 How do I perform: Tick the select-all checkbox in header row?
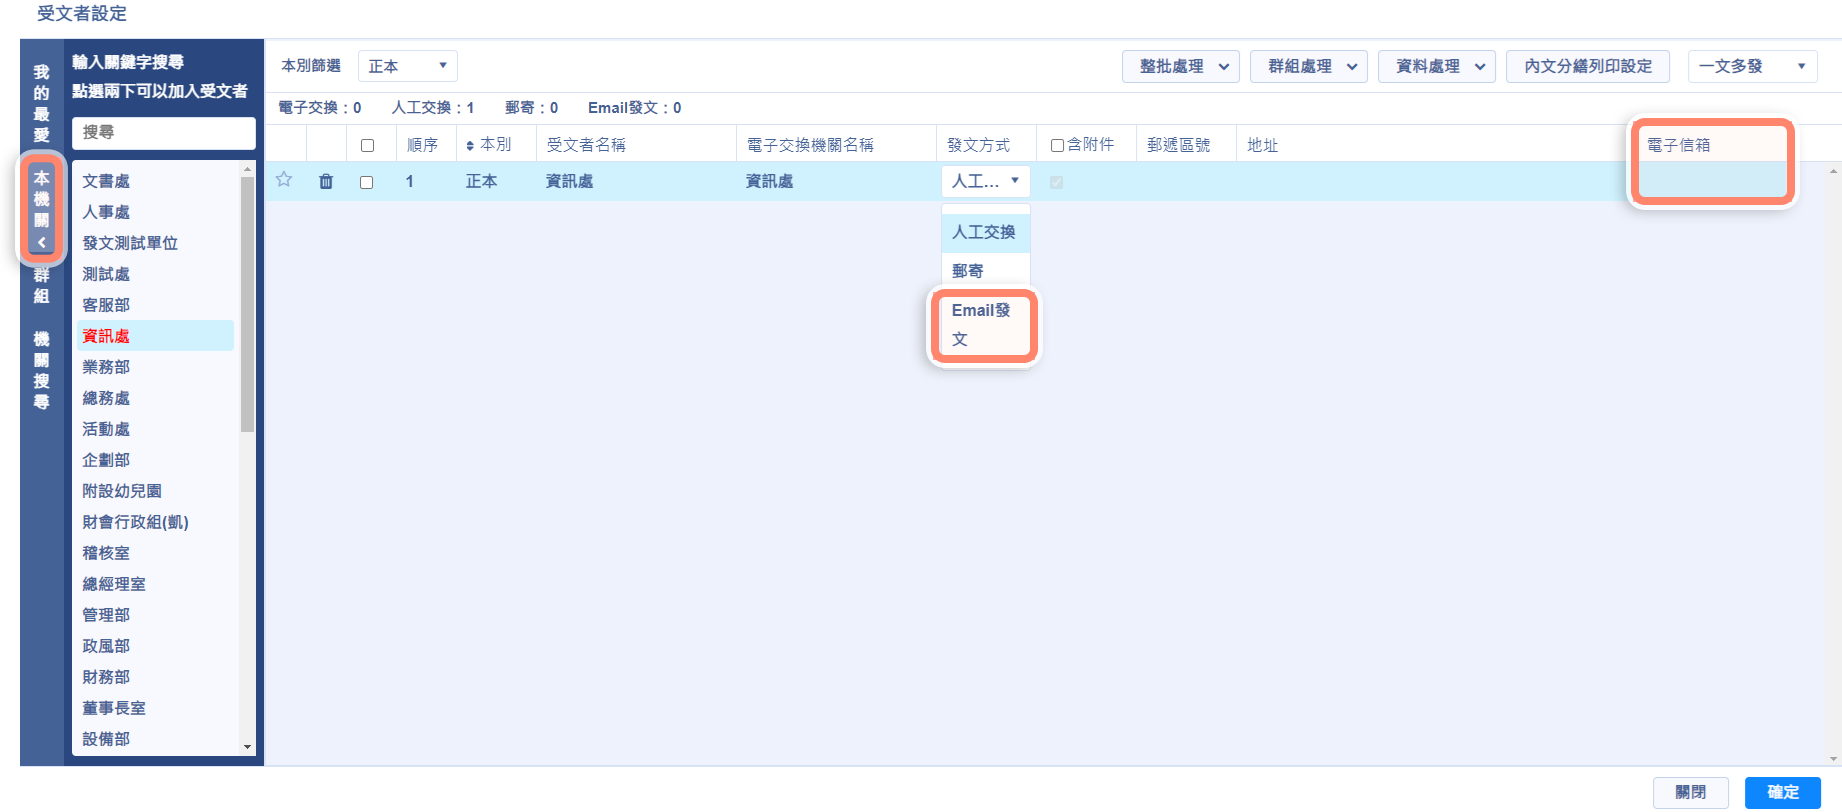[x=367, y=146]
